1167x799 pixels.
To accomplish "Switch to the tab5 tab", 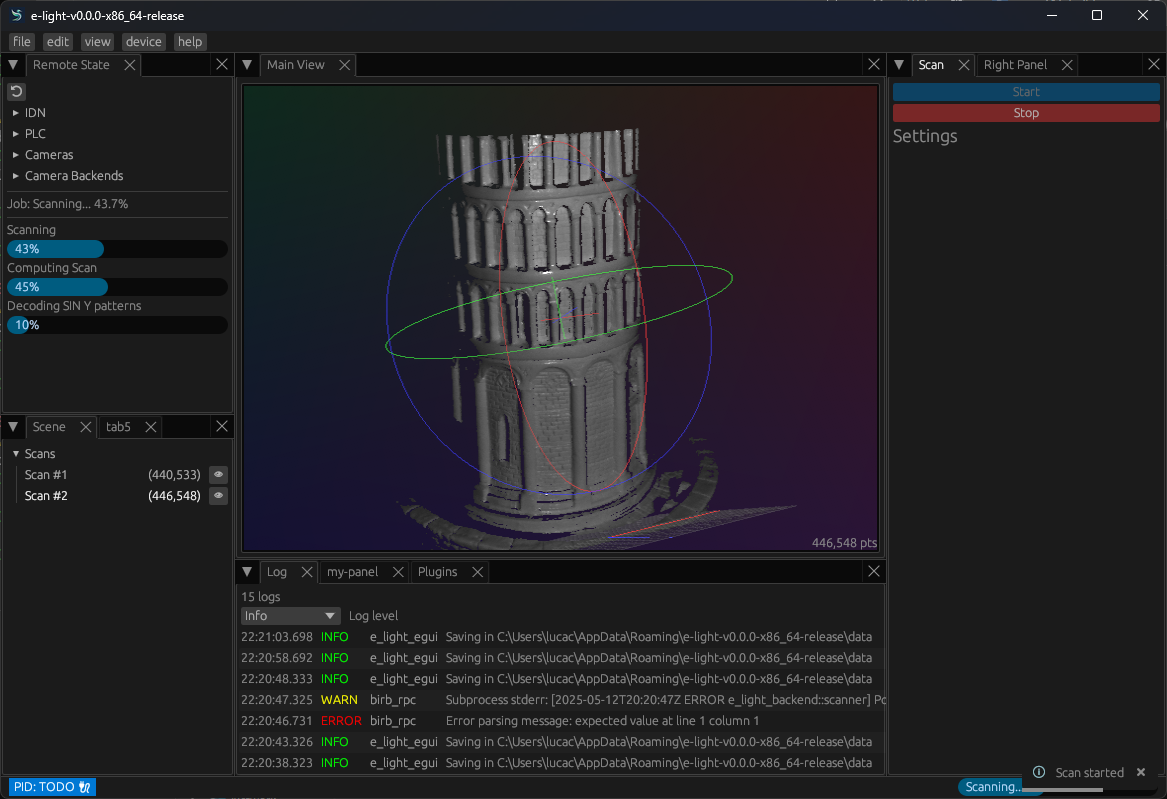I will (118, 427).
